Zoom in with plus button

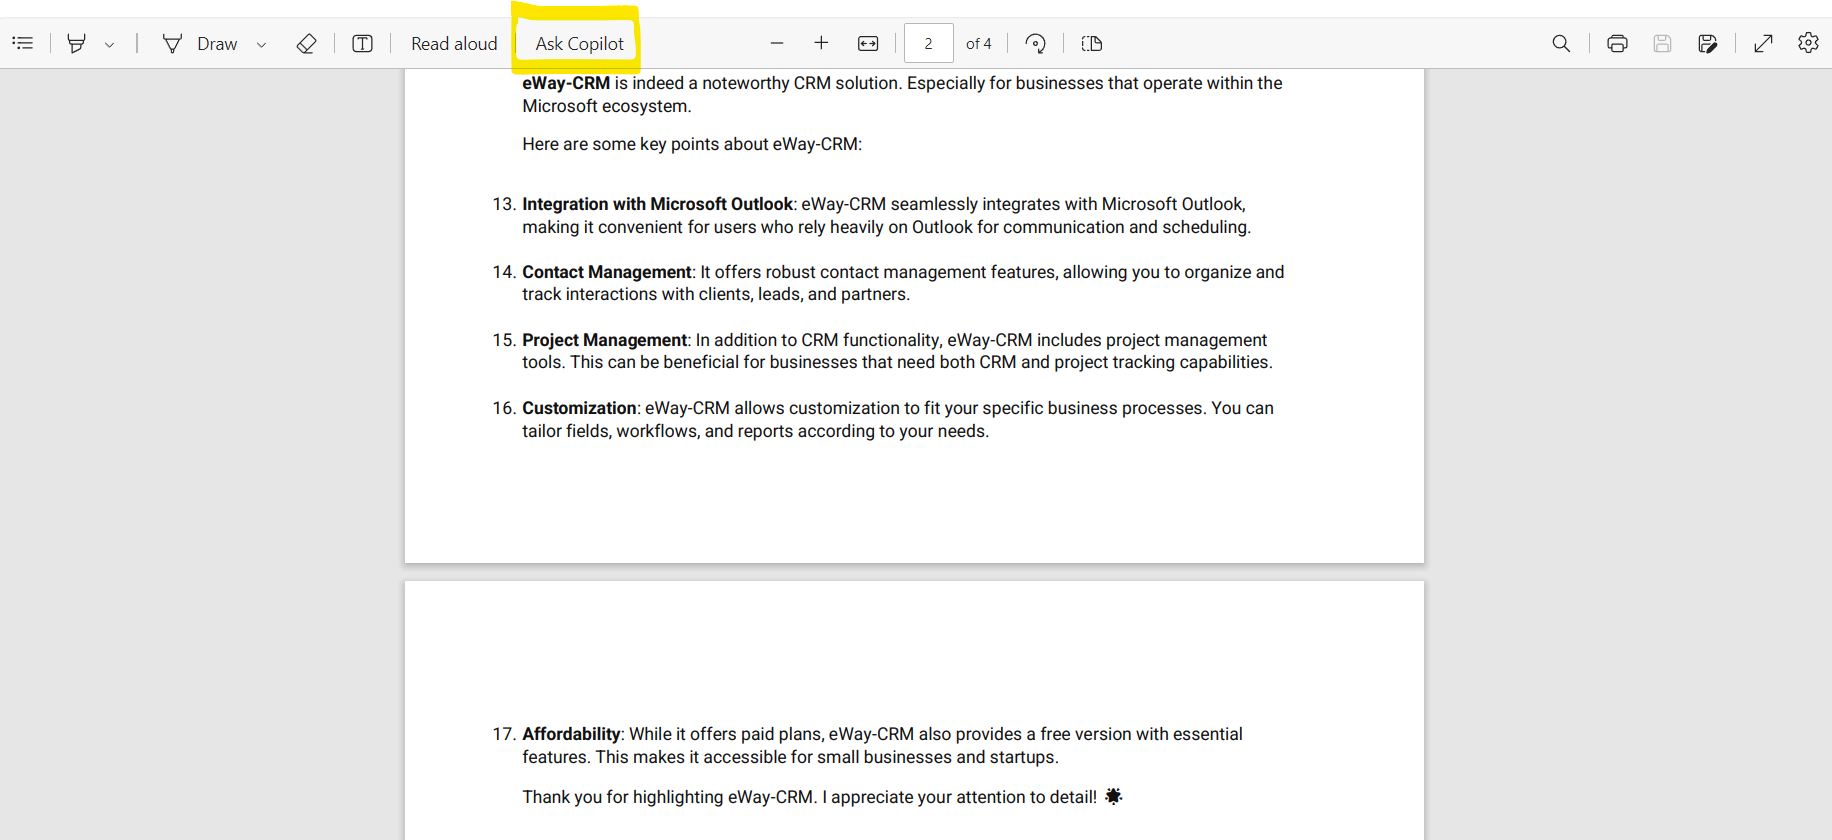(821, 43)
